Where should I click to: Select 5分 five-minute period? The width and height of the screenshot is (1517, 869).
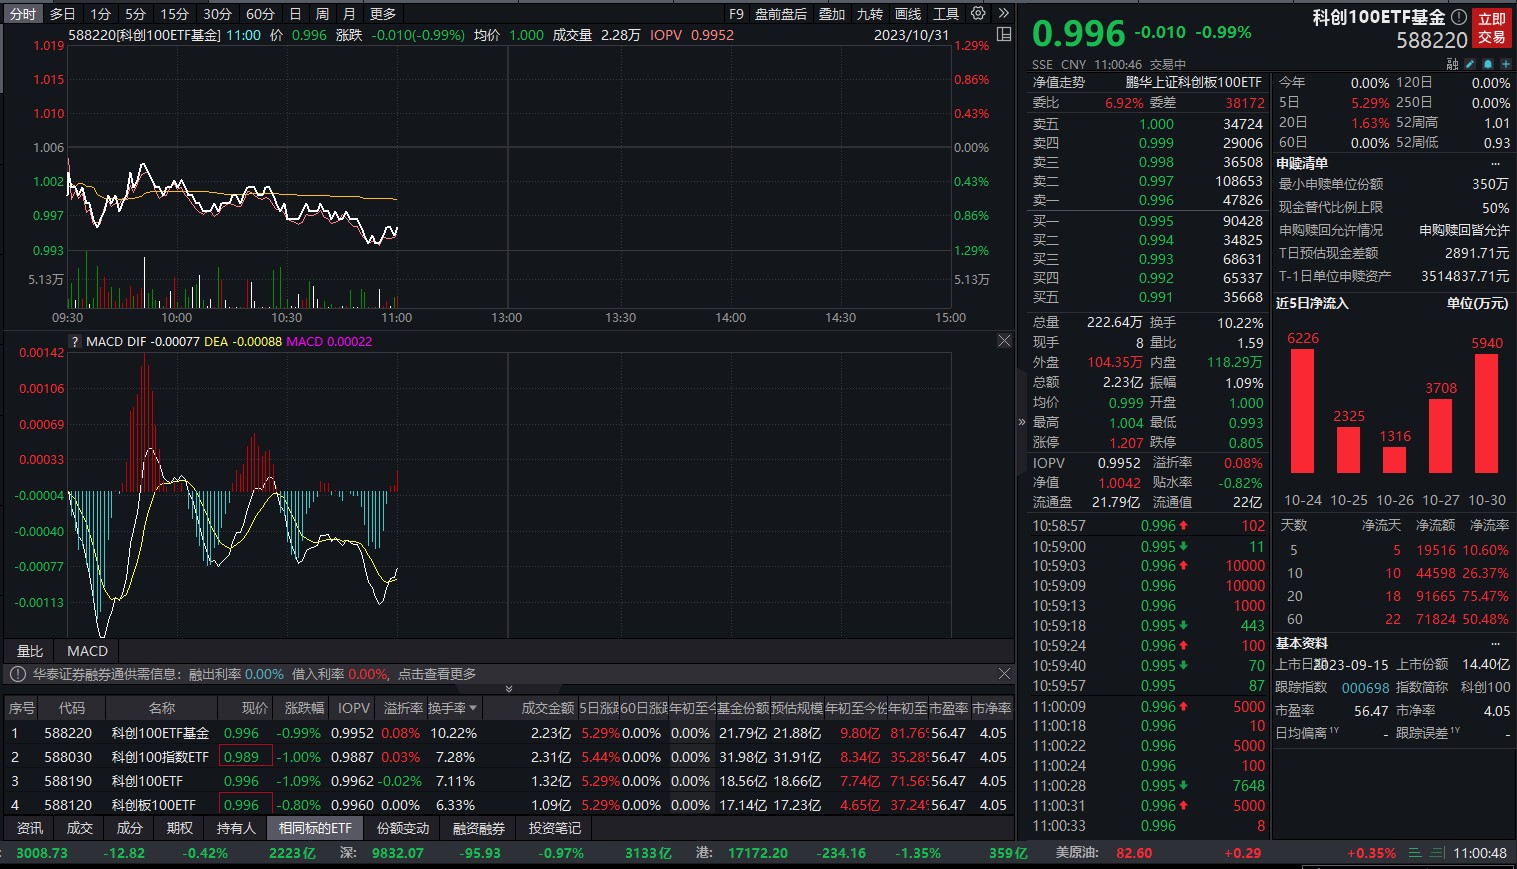pos(135,13)
